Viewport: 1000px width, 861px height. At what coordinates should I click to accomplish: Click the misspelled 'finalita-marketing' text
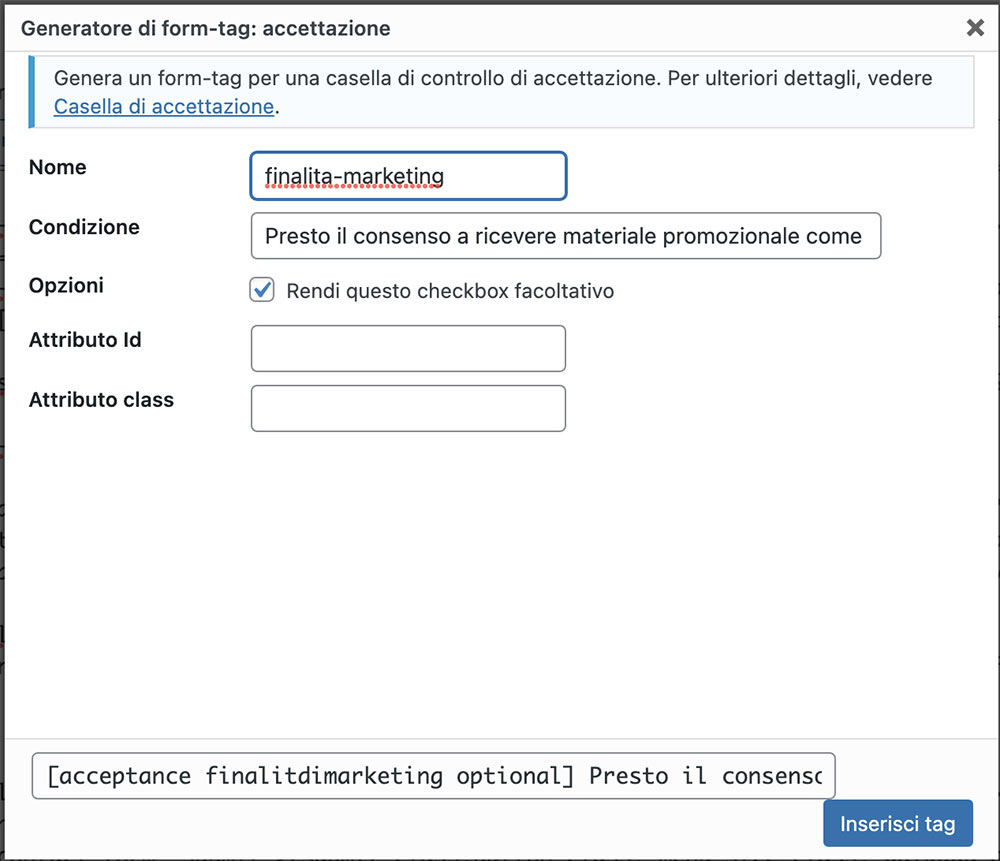point(354,176)
